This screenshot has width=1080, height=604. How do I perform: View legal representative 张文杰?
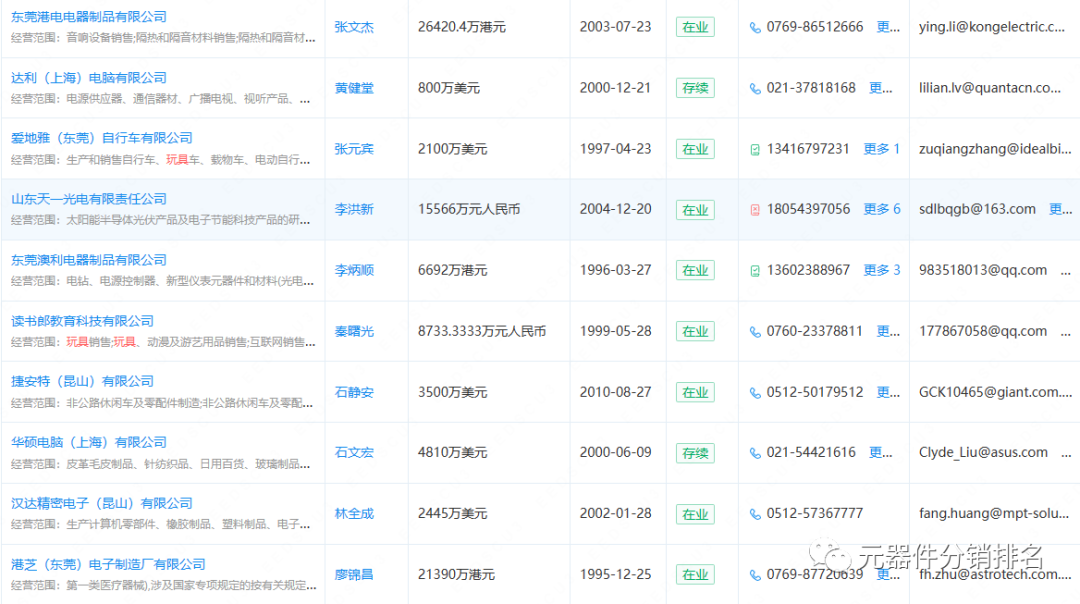354,27
